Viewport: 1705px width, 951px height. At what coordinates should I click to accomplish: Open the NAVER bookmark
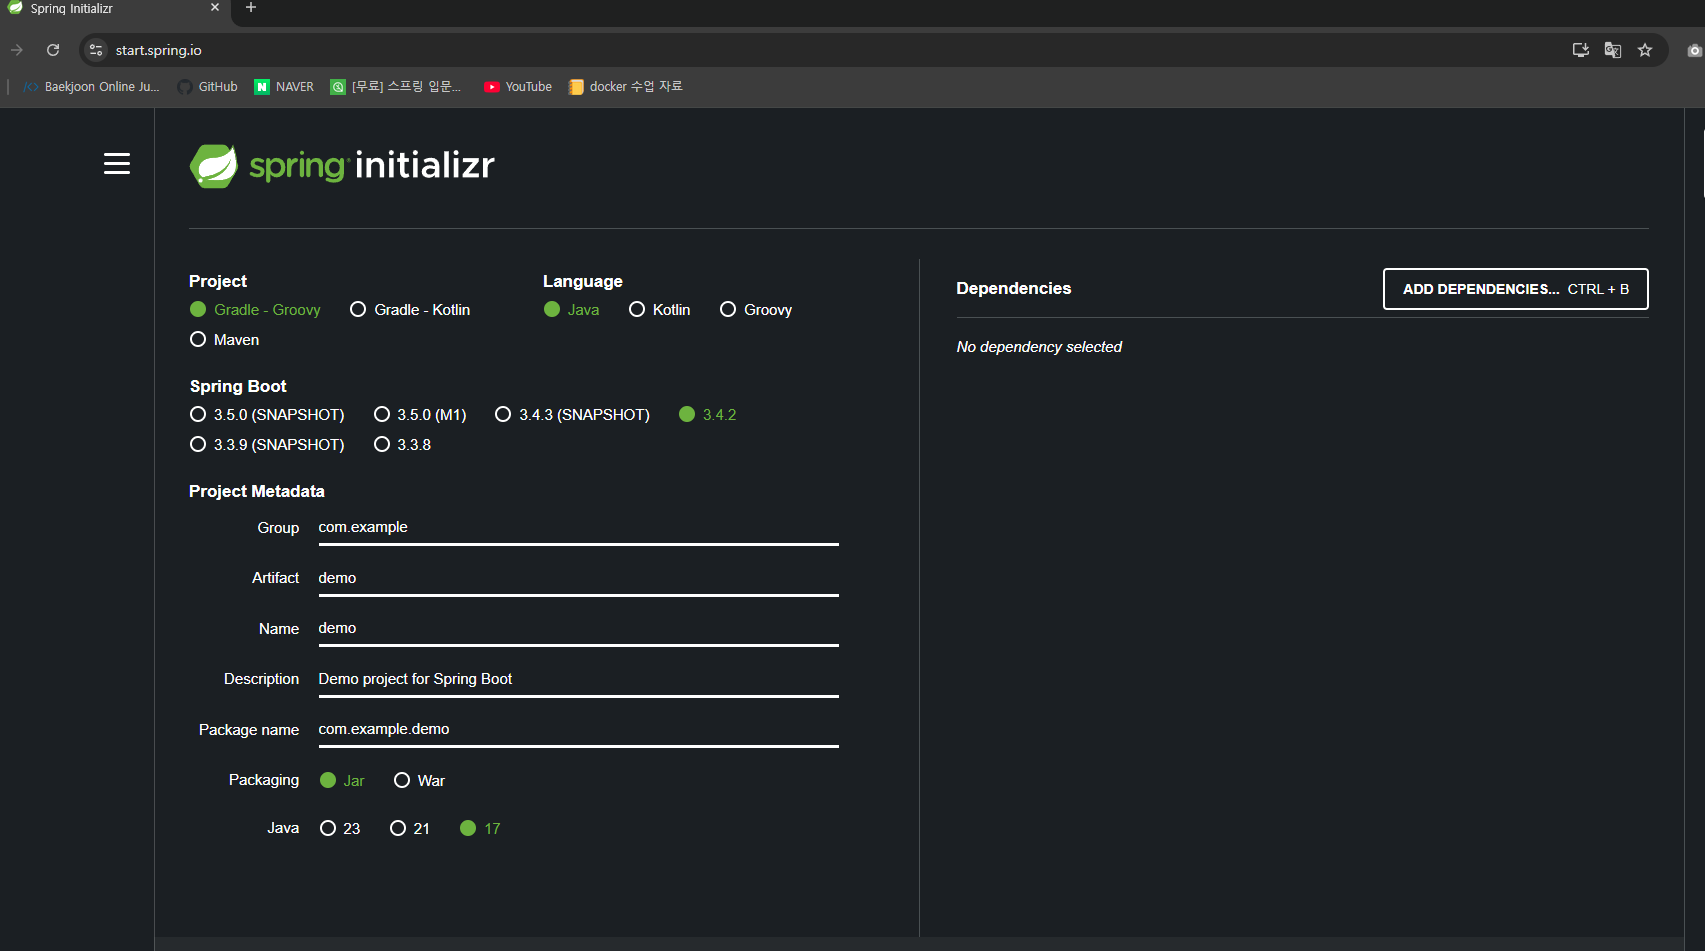coord(284,87)
